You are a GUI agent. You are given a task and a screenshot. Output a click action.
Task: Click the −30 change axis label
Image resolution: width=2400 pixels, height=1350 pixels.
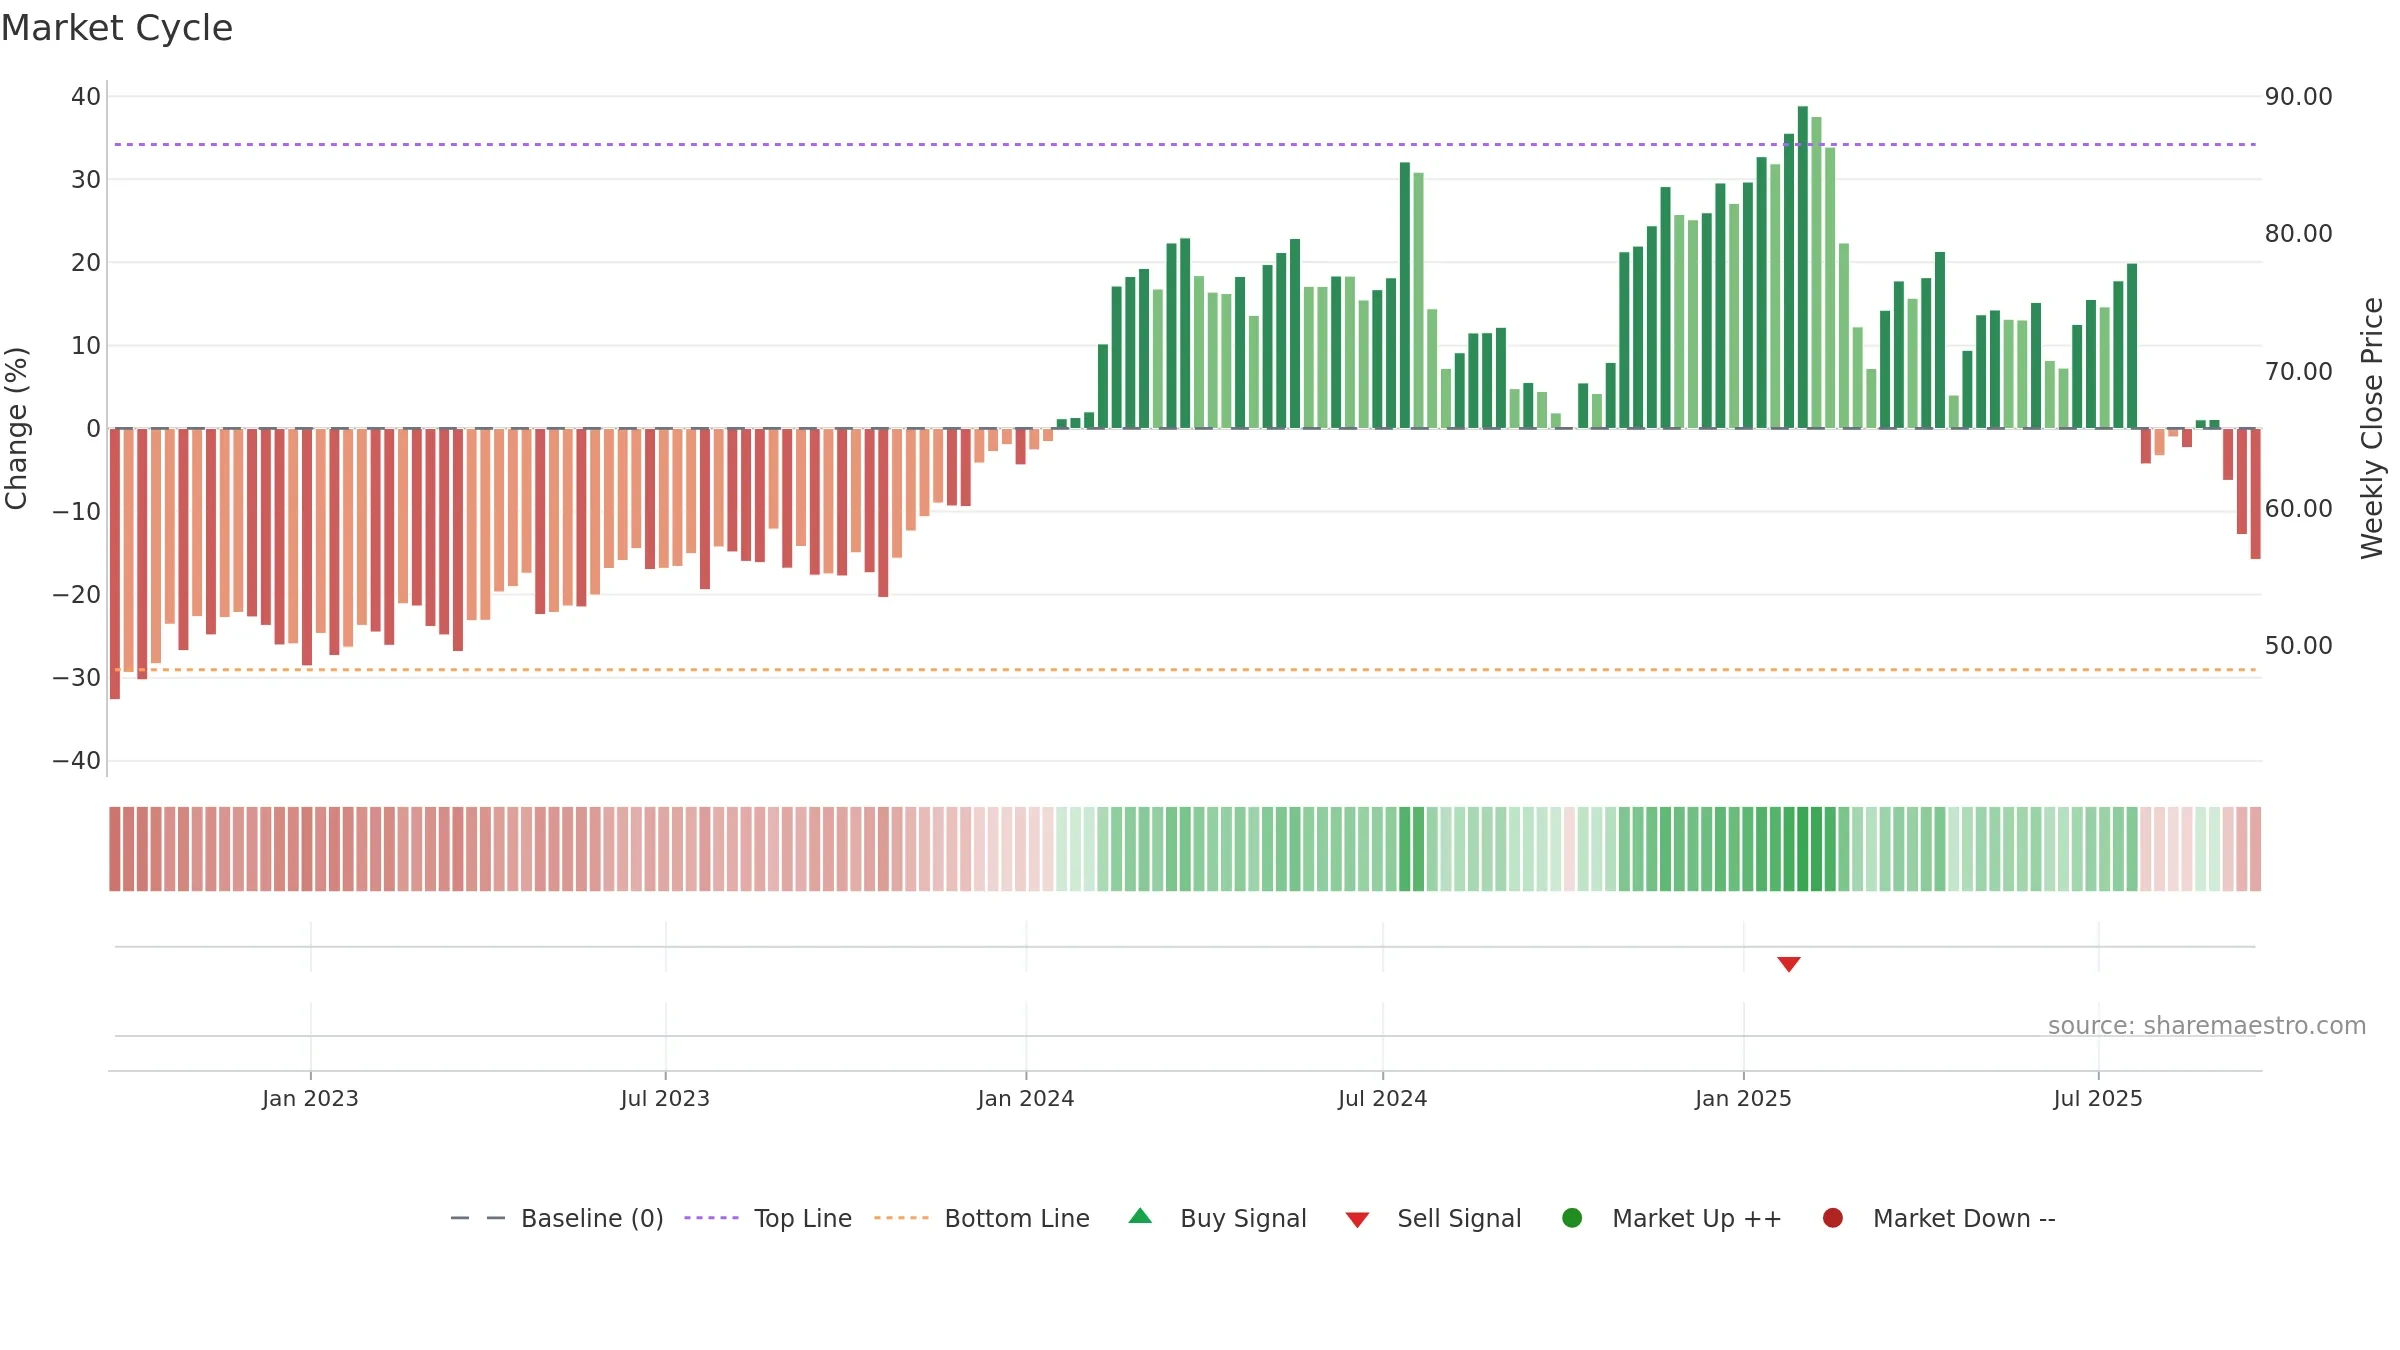tap(77, 678)
